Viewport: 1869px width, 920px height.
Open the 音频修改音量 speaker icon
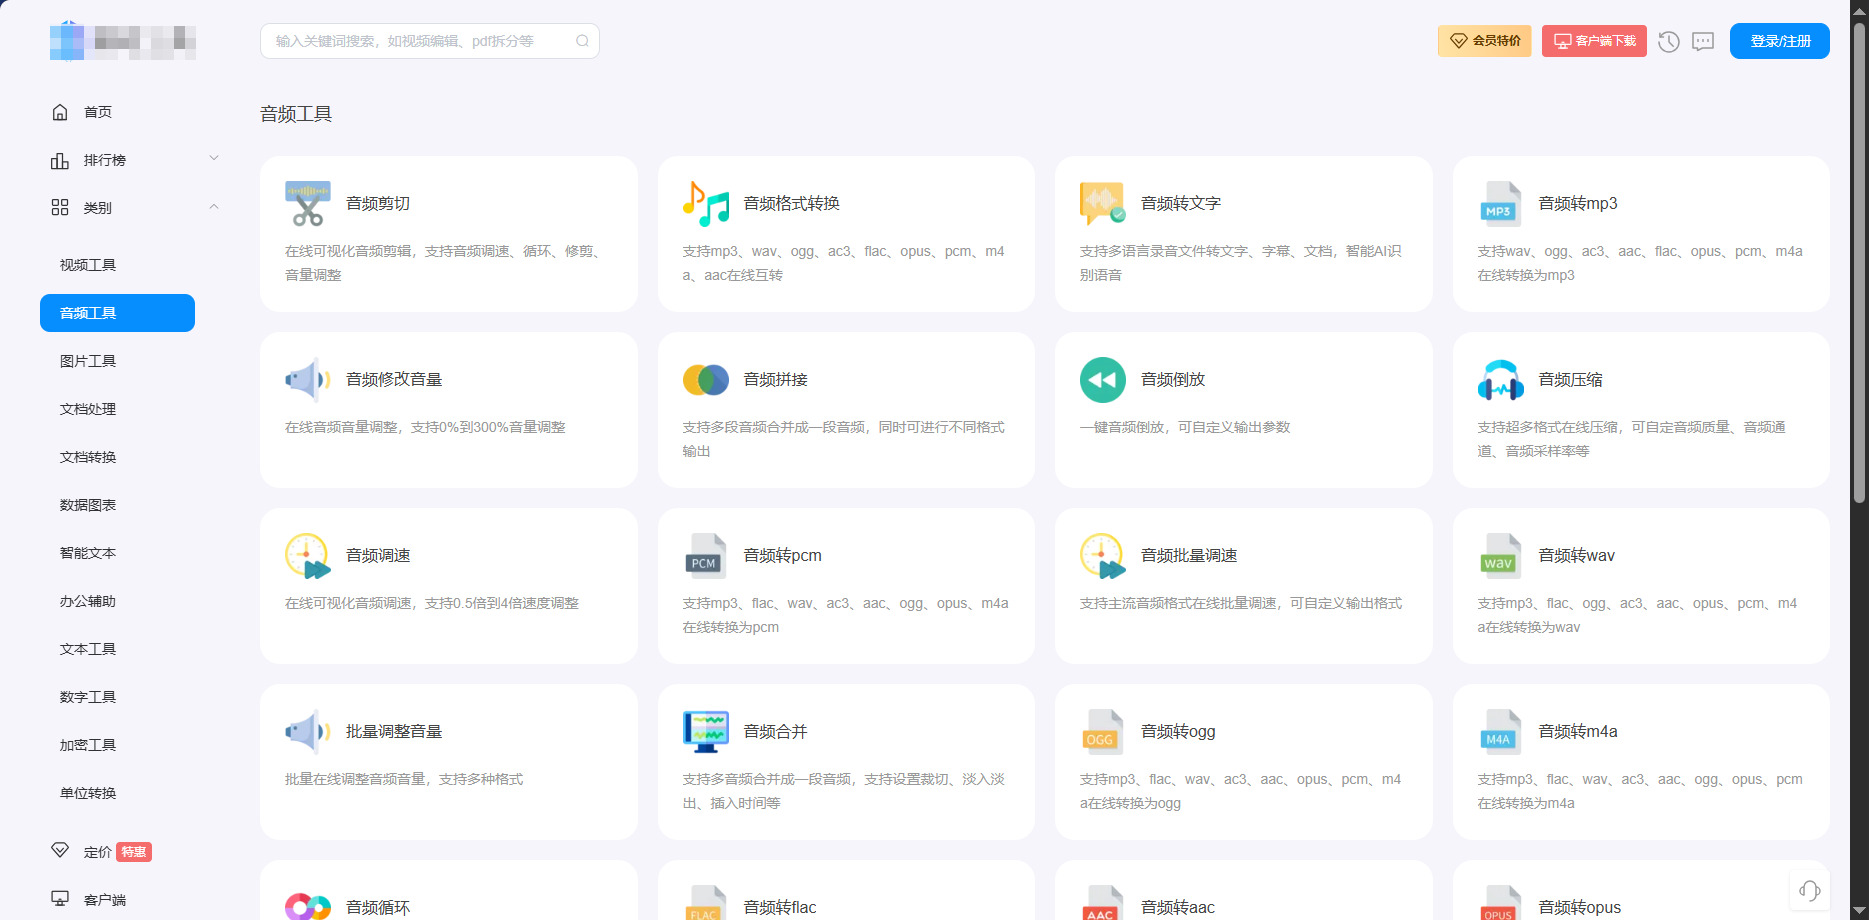click(308, 380)
